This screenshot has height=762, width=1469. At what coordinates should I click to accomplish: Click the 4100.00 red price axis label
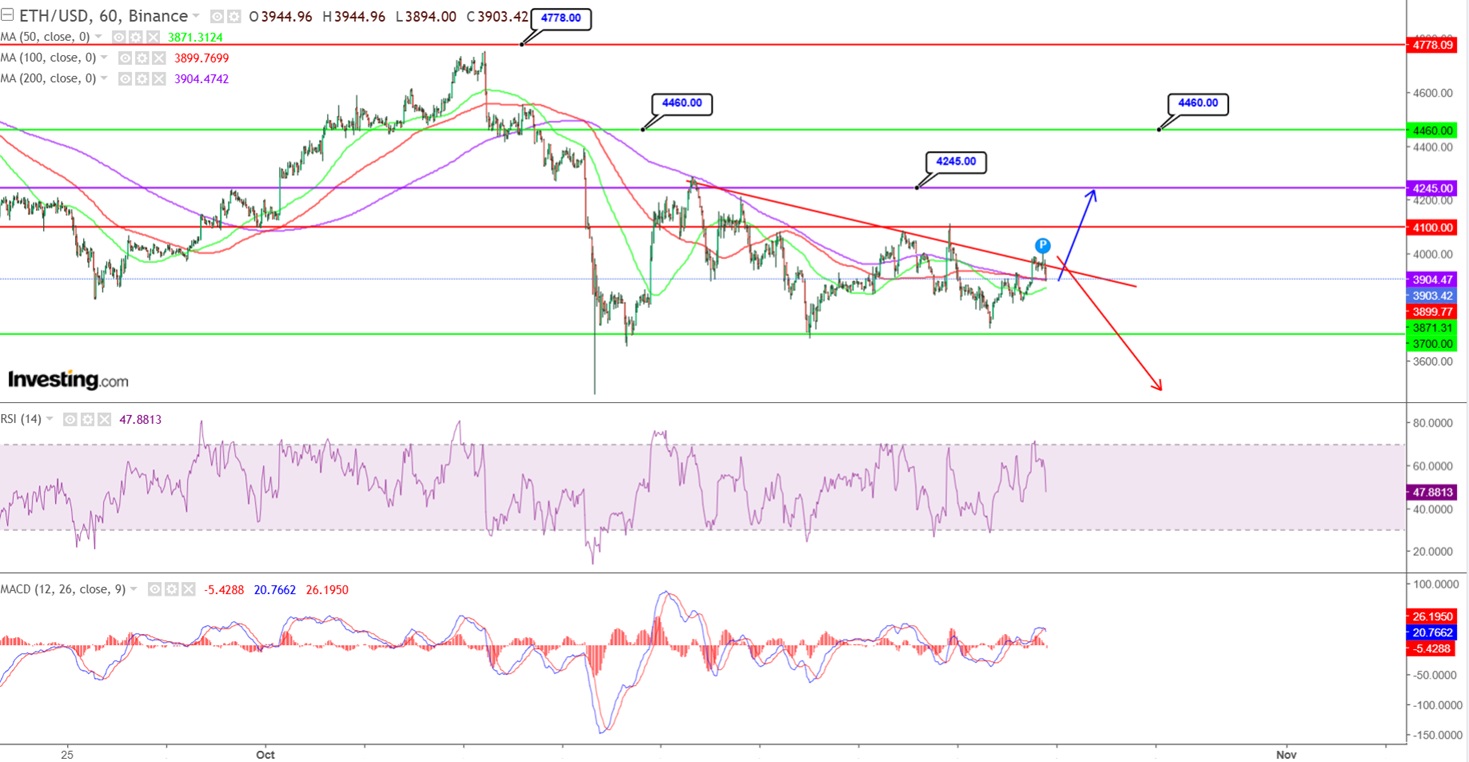pyautogui.click(x=1432, y=227)
